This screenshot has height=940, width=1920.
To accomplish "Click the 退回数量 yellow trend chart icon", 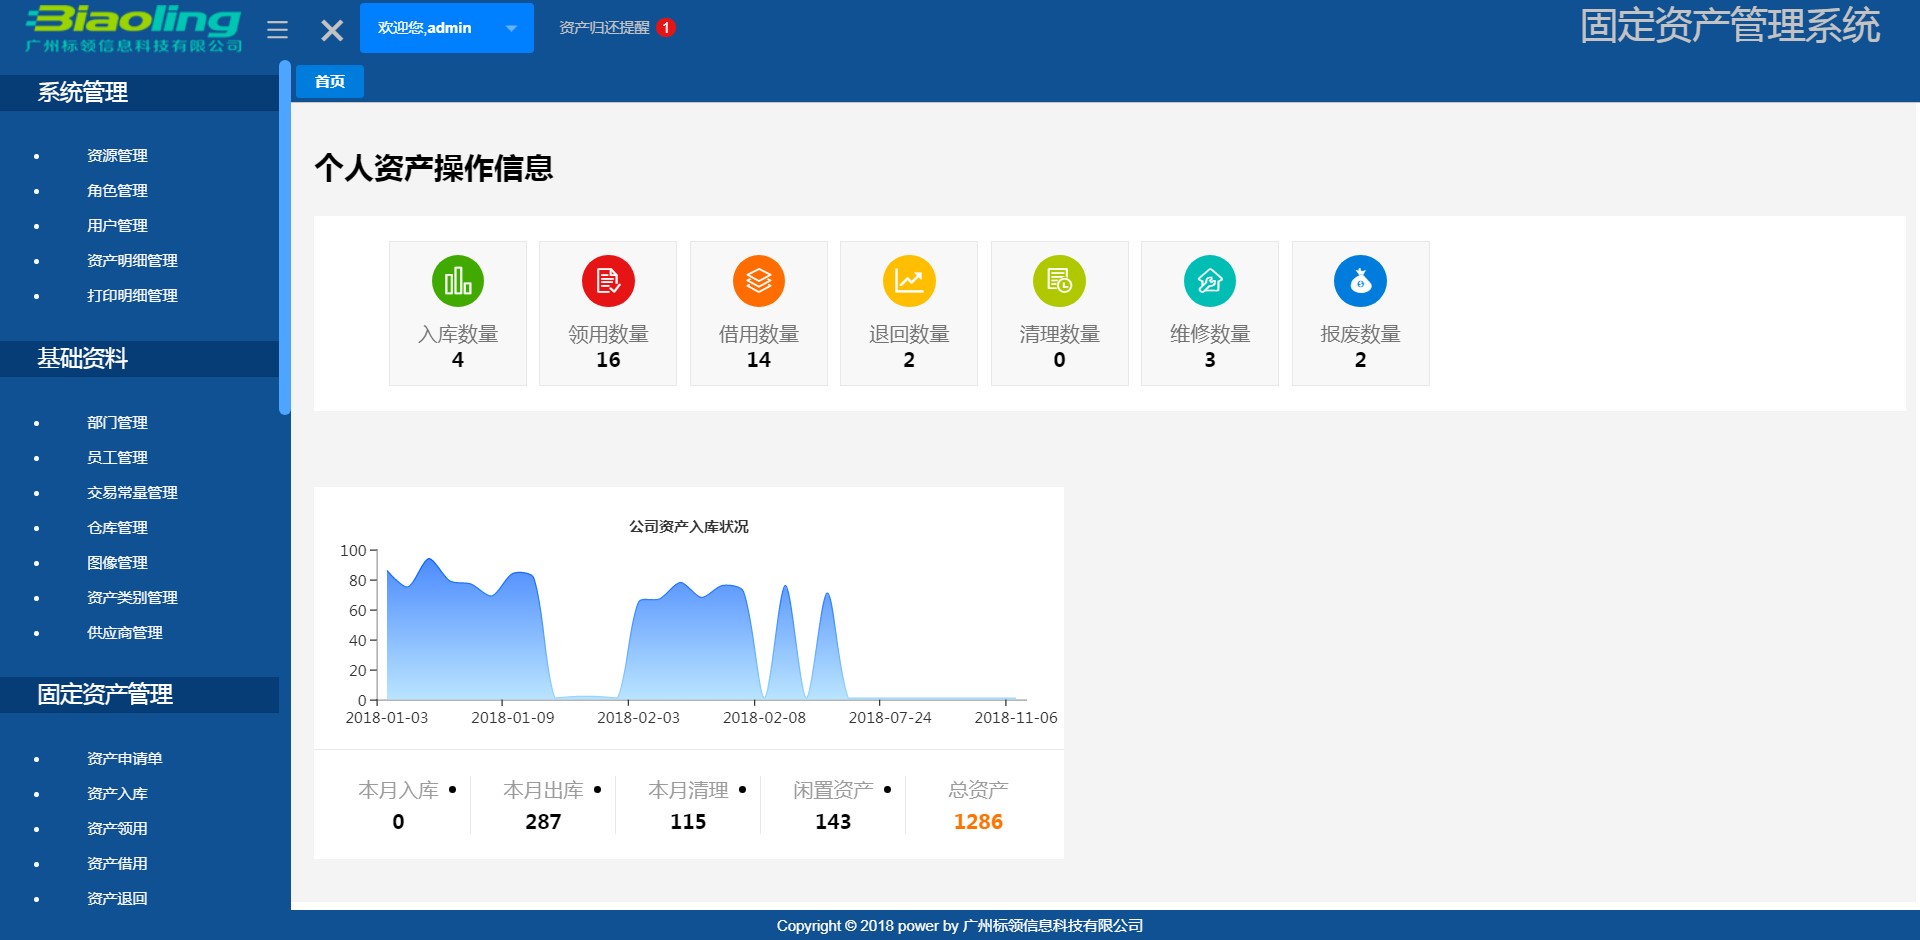I will point(909,281).
